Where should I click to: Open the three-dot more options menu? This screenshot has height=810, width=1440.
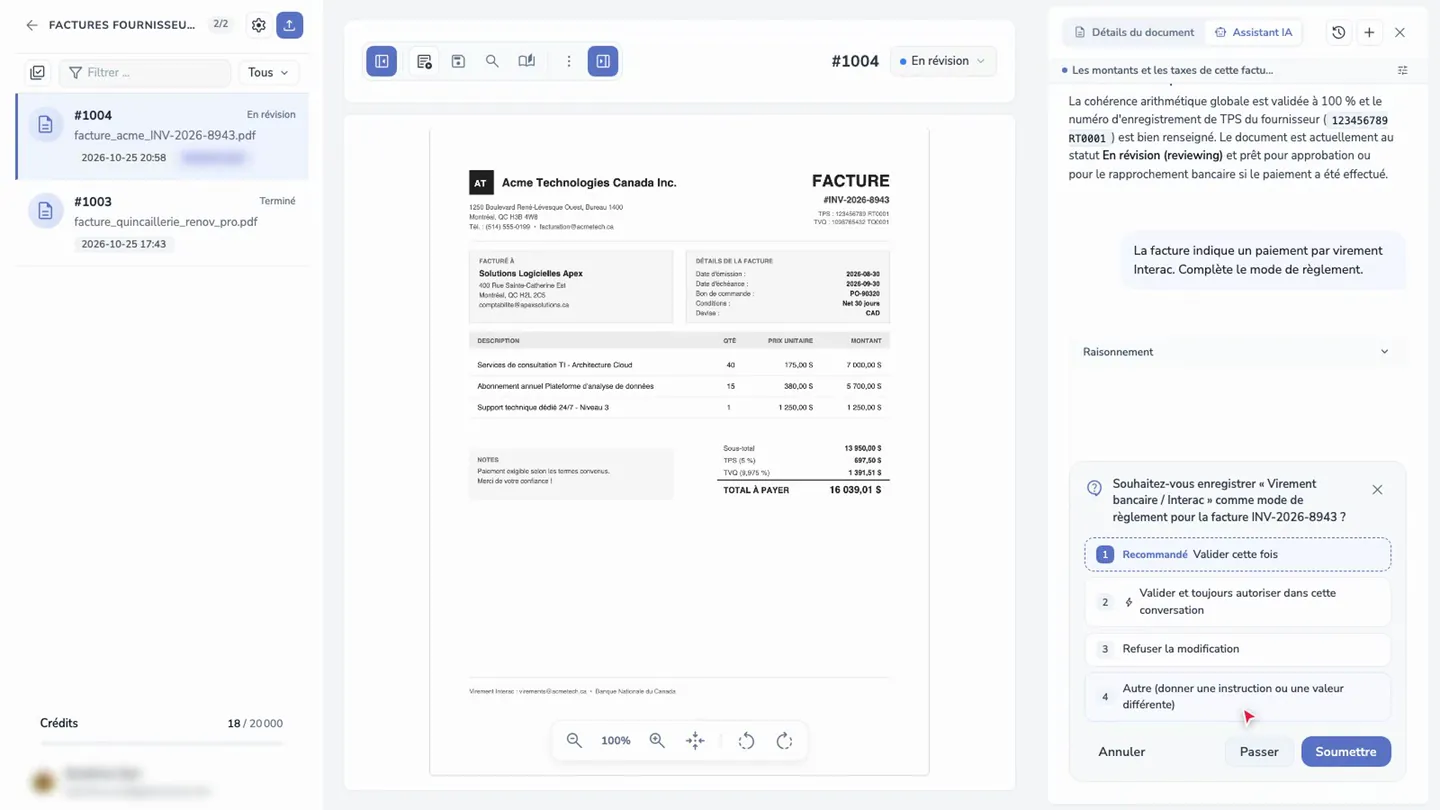point(569,61)
